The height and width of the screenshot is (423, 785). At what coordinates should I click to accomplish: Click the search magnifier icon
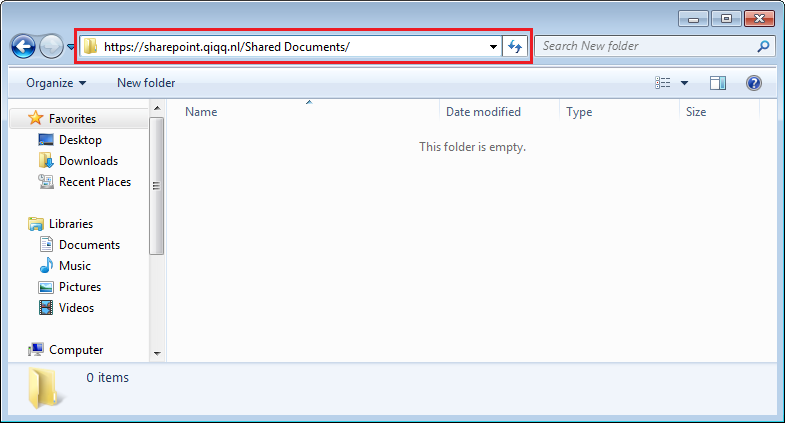763,46
